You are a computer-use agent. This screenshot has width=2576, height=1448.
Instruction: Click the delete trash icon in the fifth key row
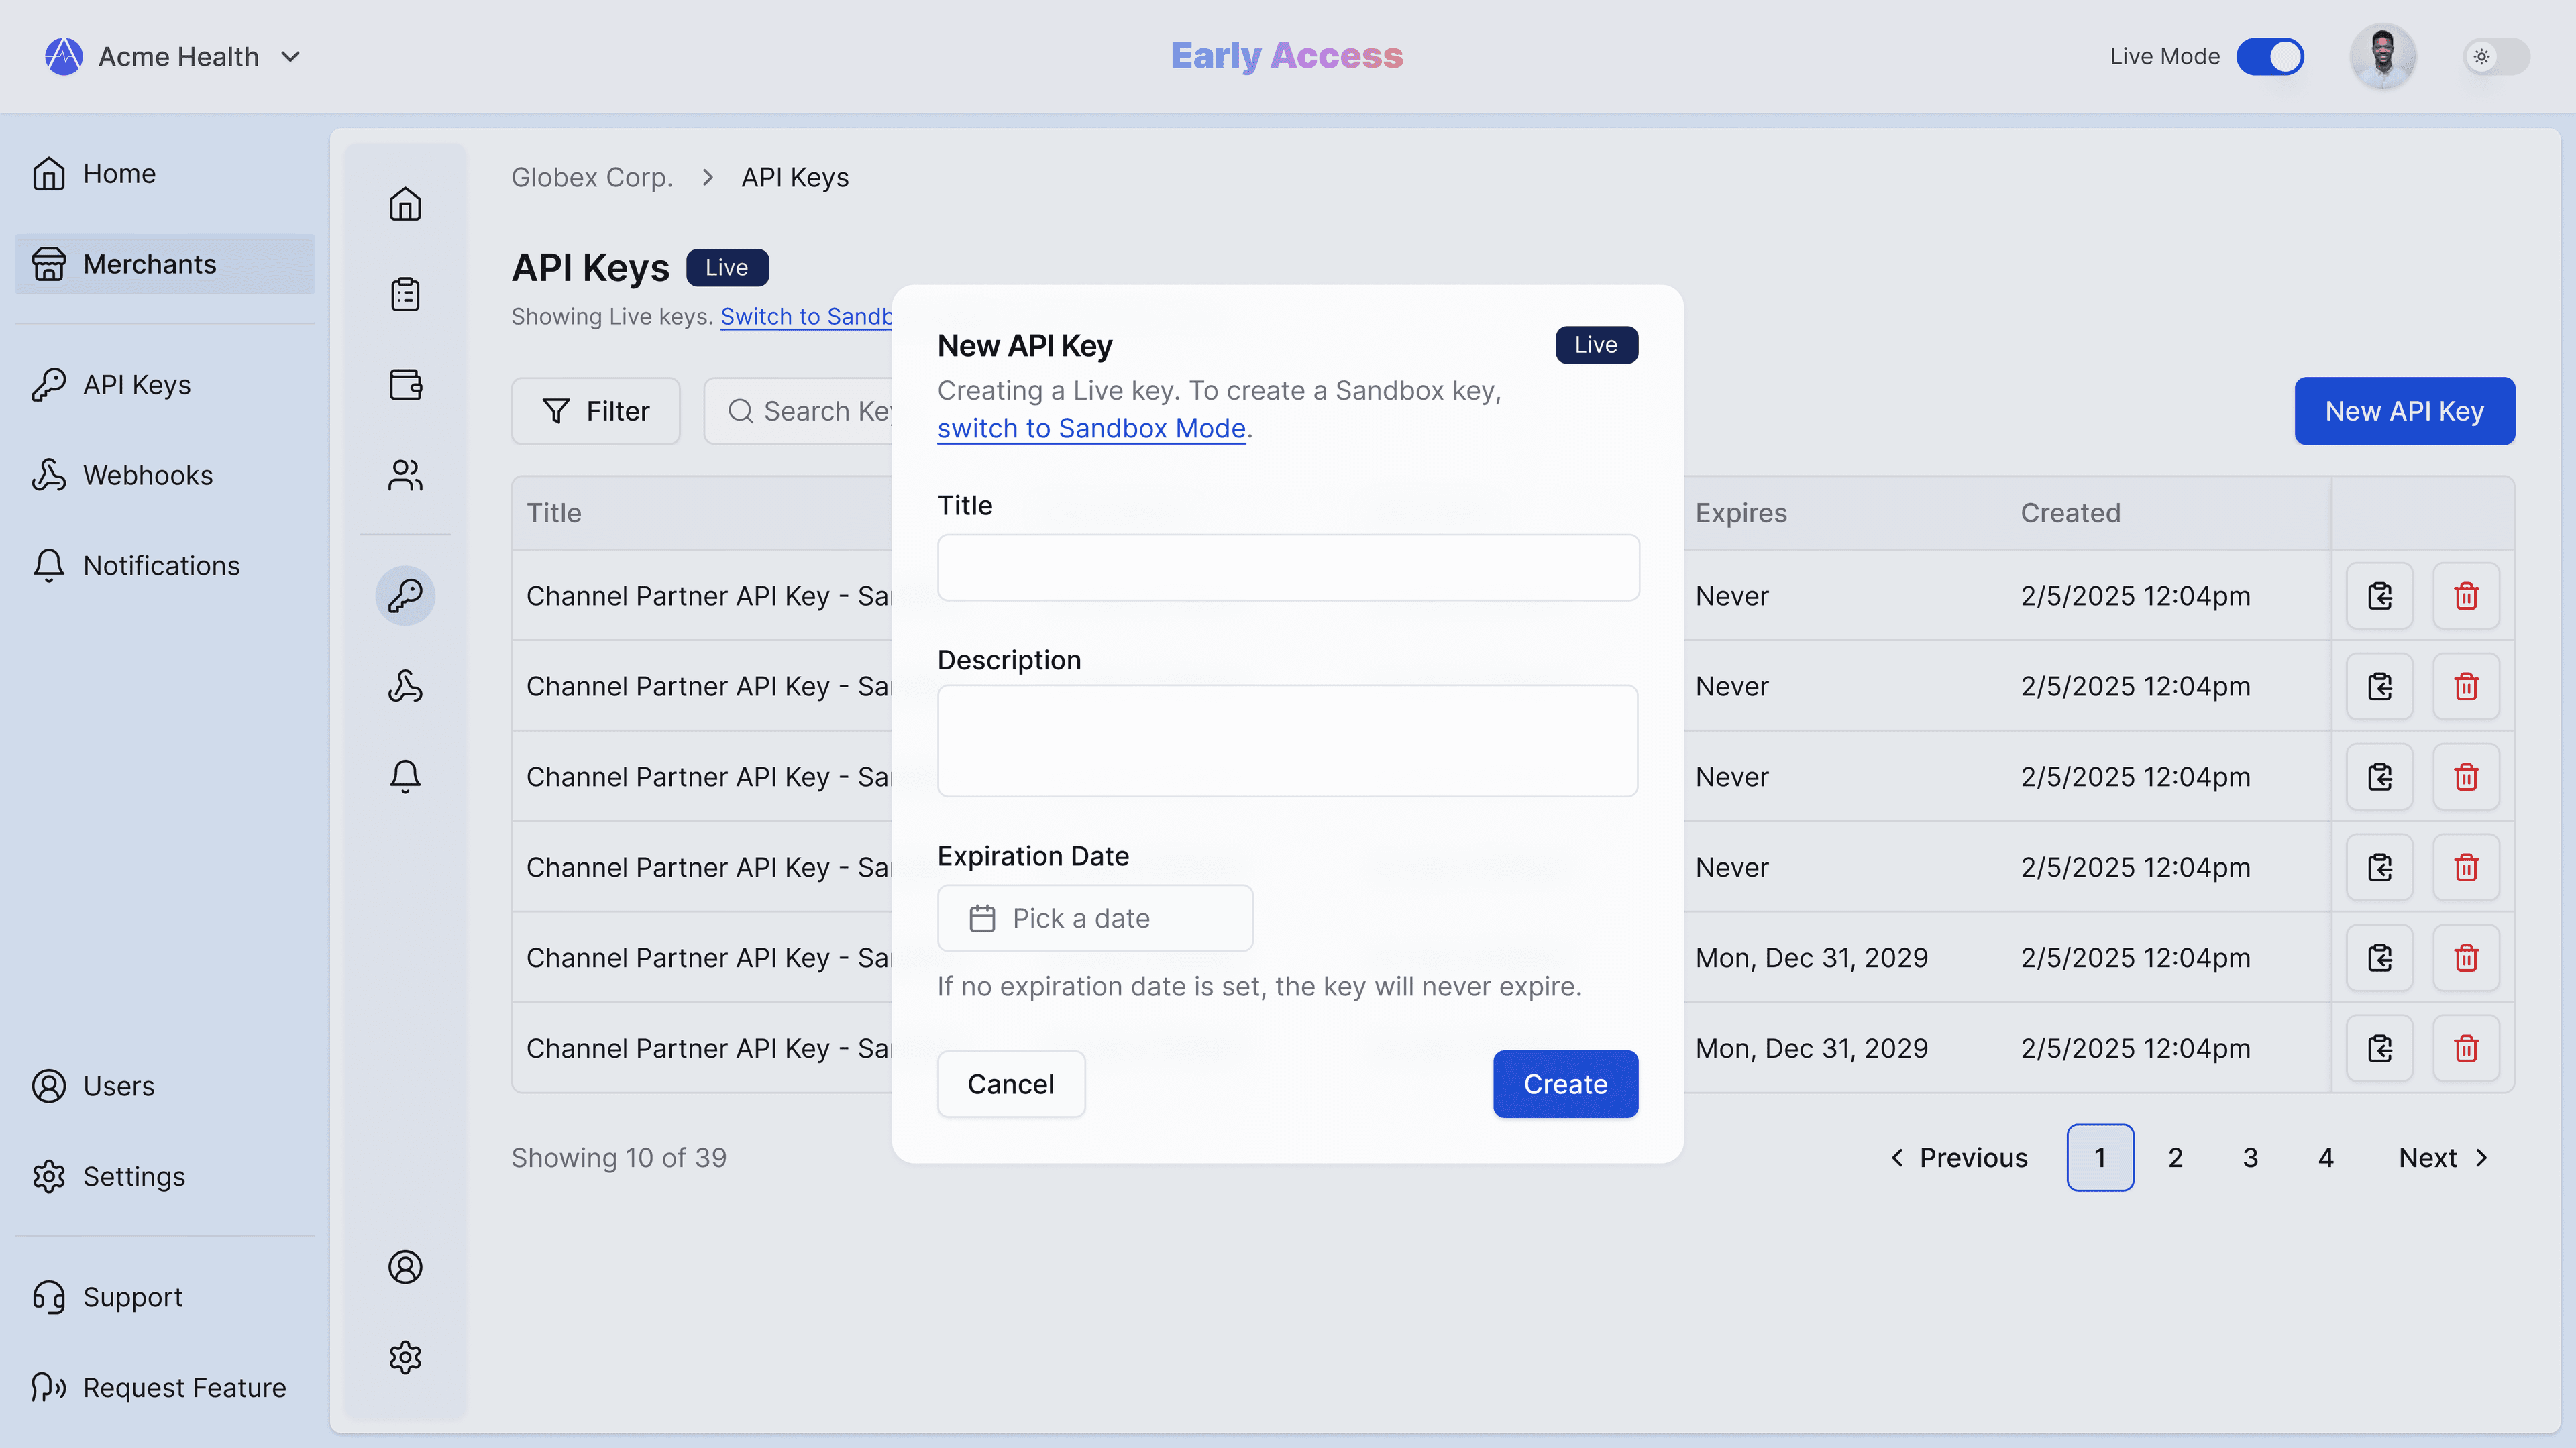[2466, 958]
